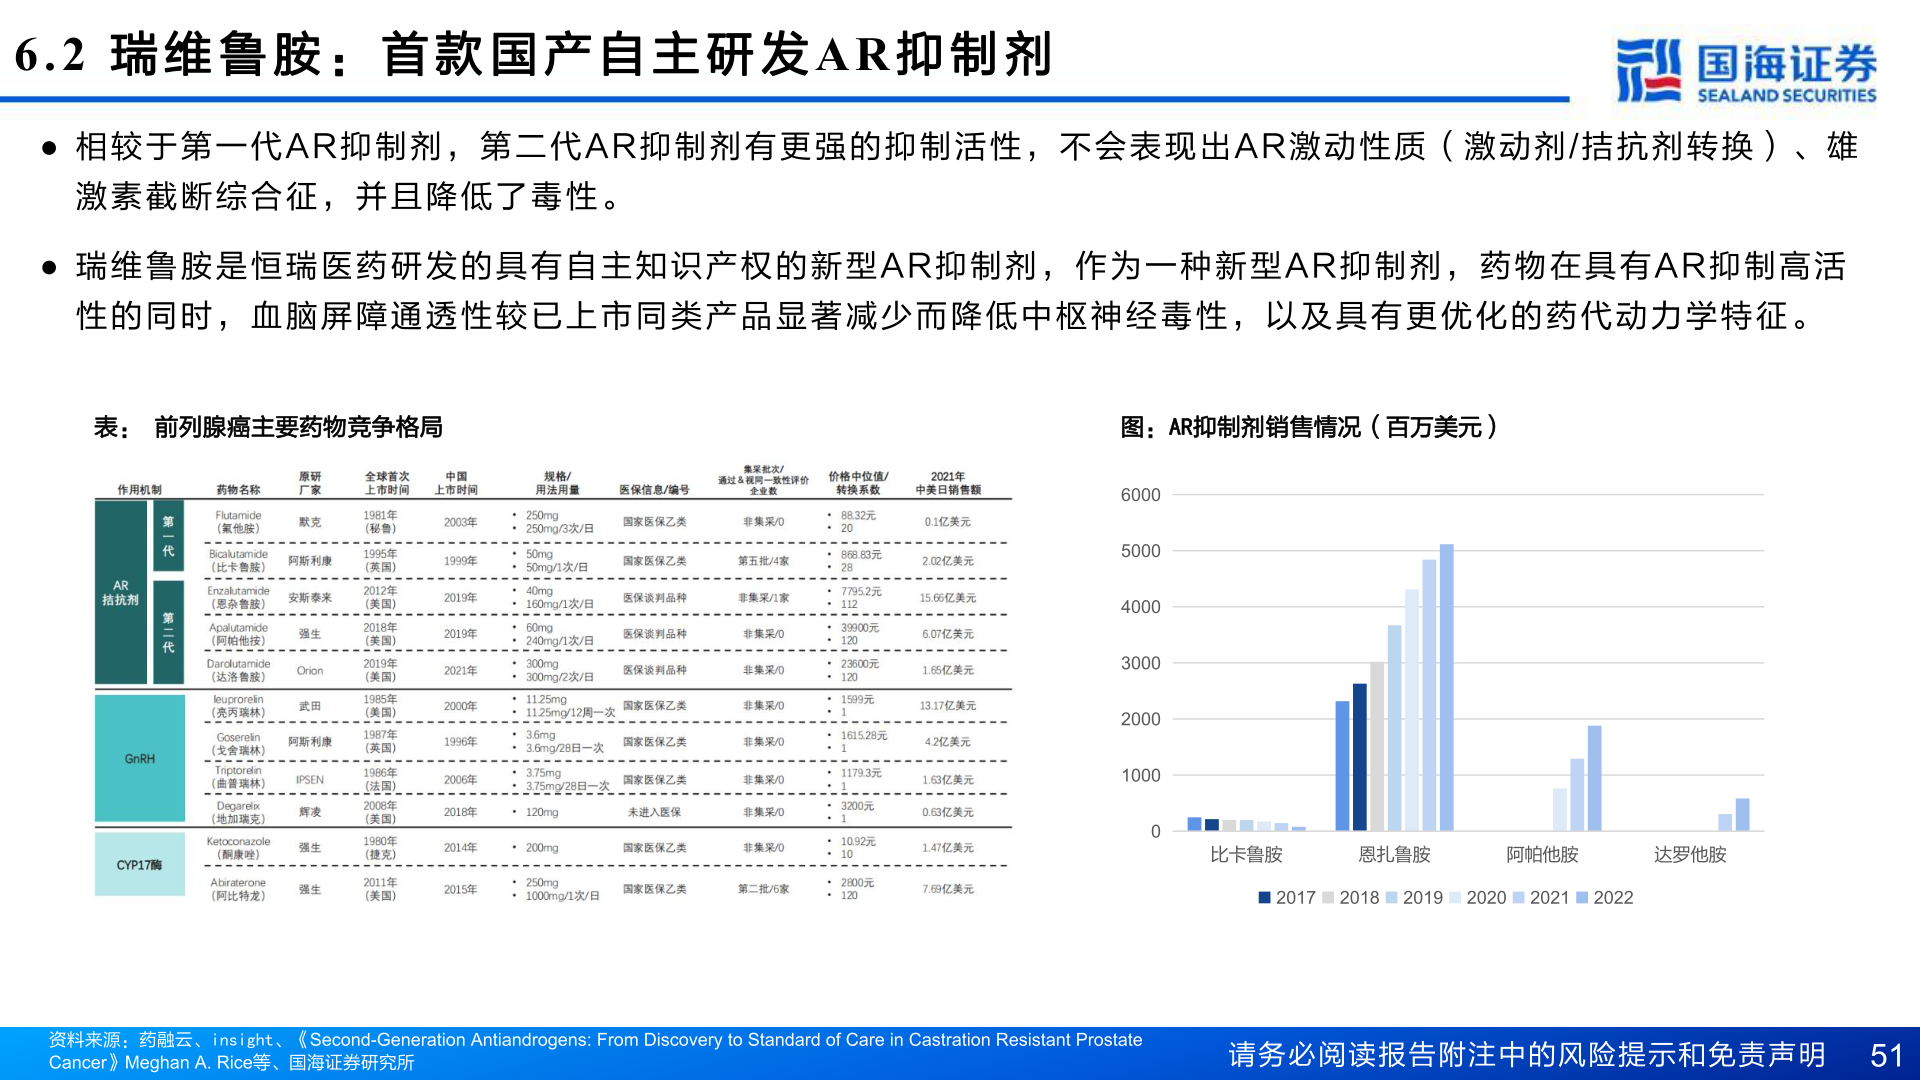The image size is (1920, 1080).
Task: Select the tallest 阿帕他胺 bar for 2022
Action: (1595, 778)
